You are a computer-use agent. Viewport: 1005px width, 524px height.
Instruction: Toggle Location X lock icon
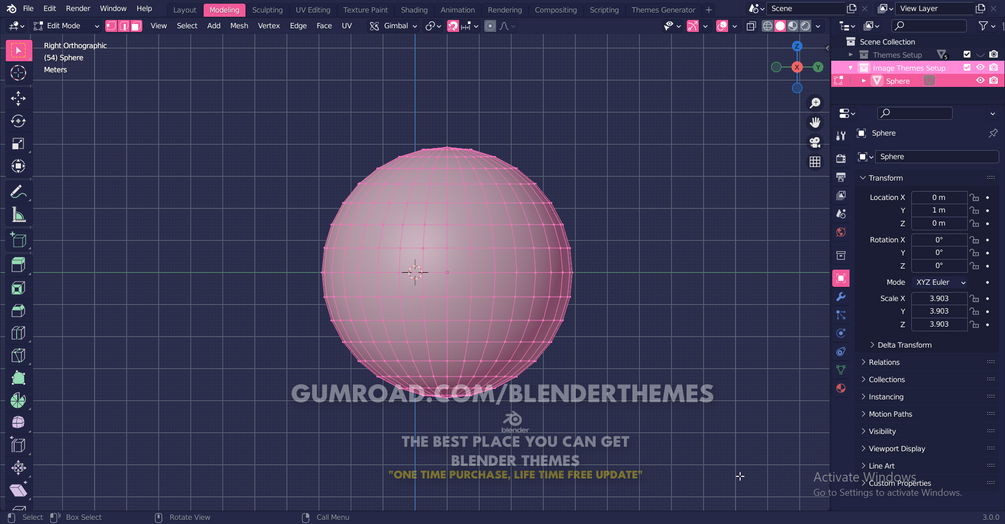pyautogui.click(x=974, y=197)
